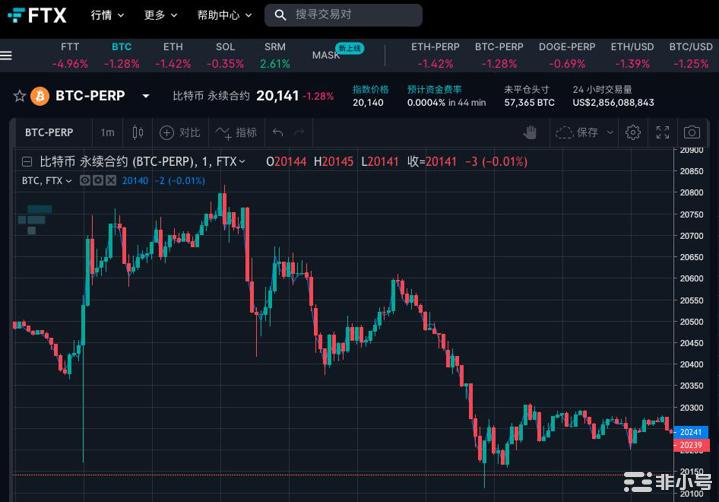
Task: Click the 保存 save button
Action: coord(577,132)
